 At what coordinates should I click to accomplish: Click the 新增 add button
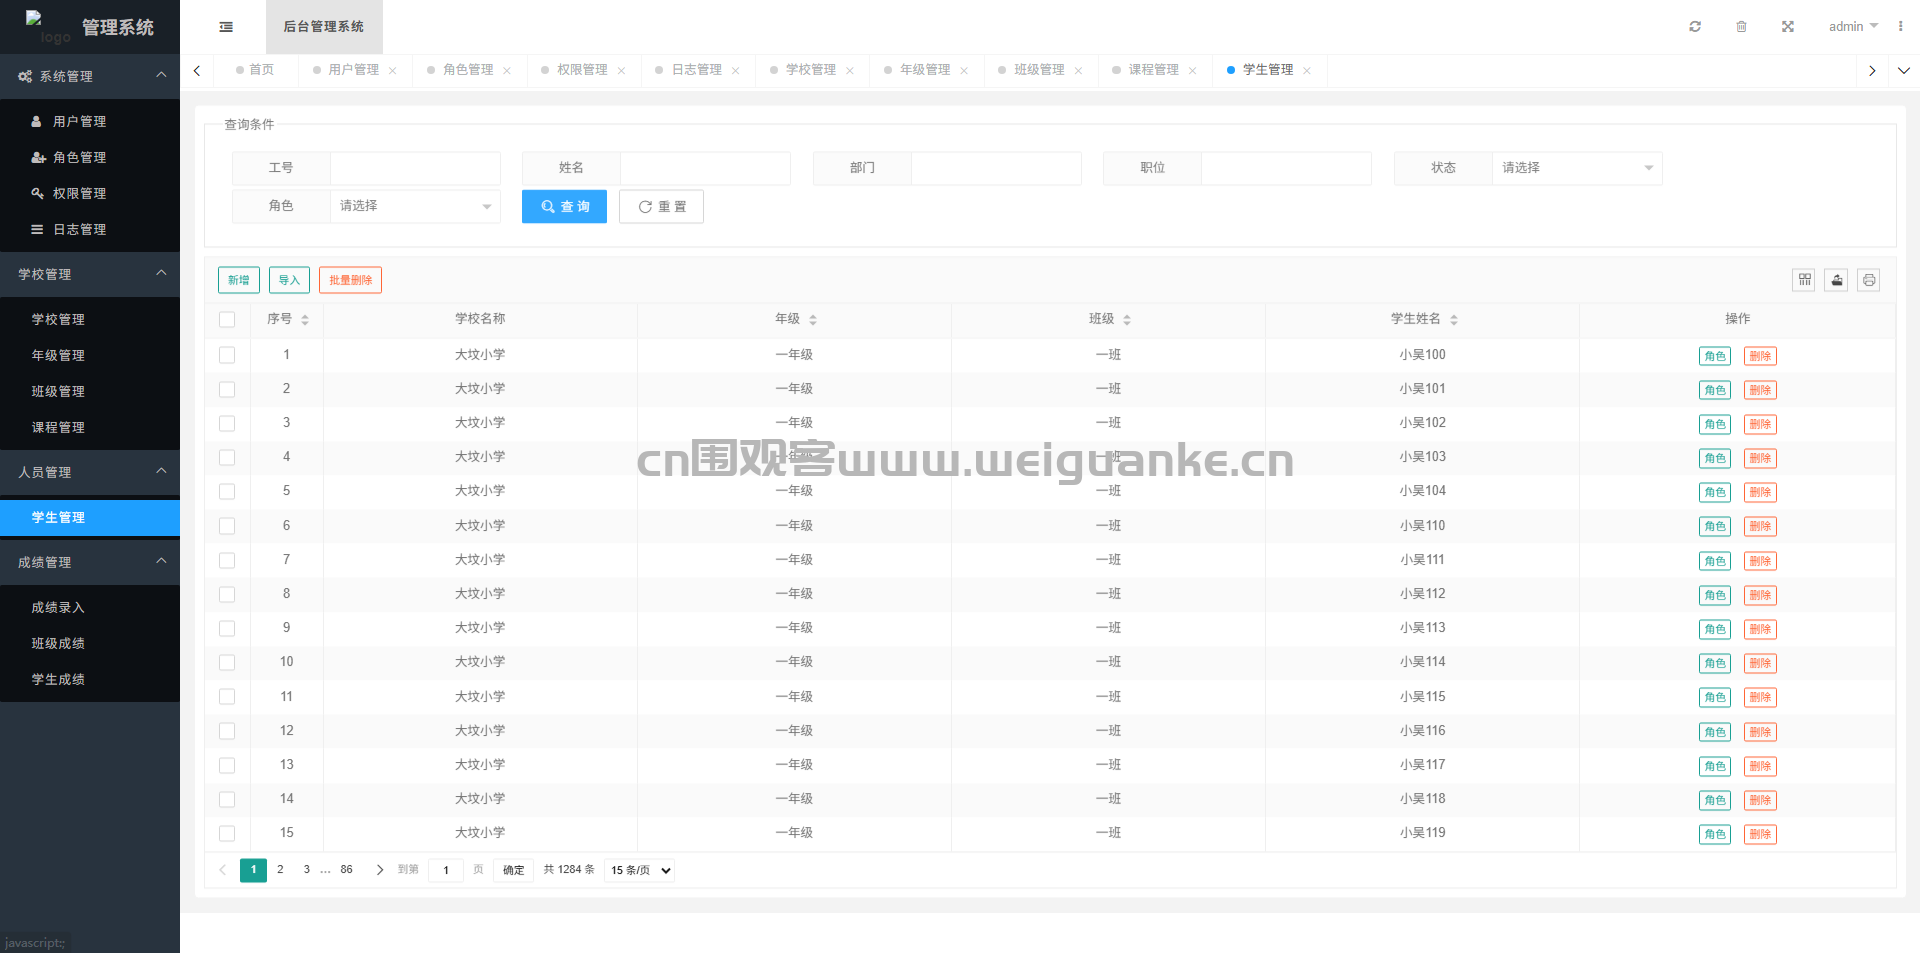click(239, 280)
